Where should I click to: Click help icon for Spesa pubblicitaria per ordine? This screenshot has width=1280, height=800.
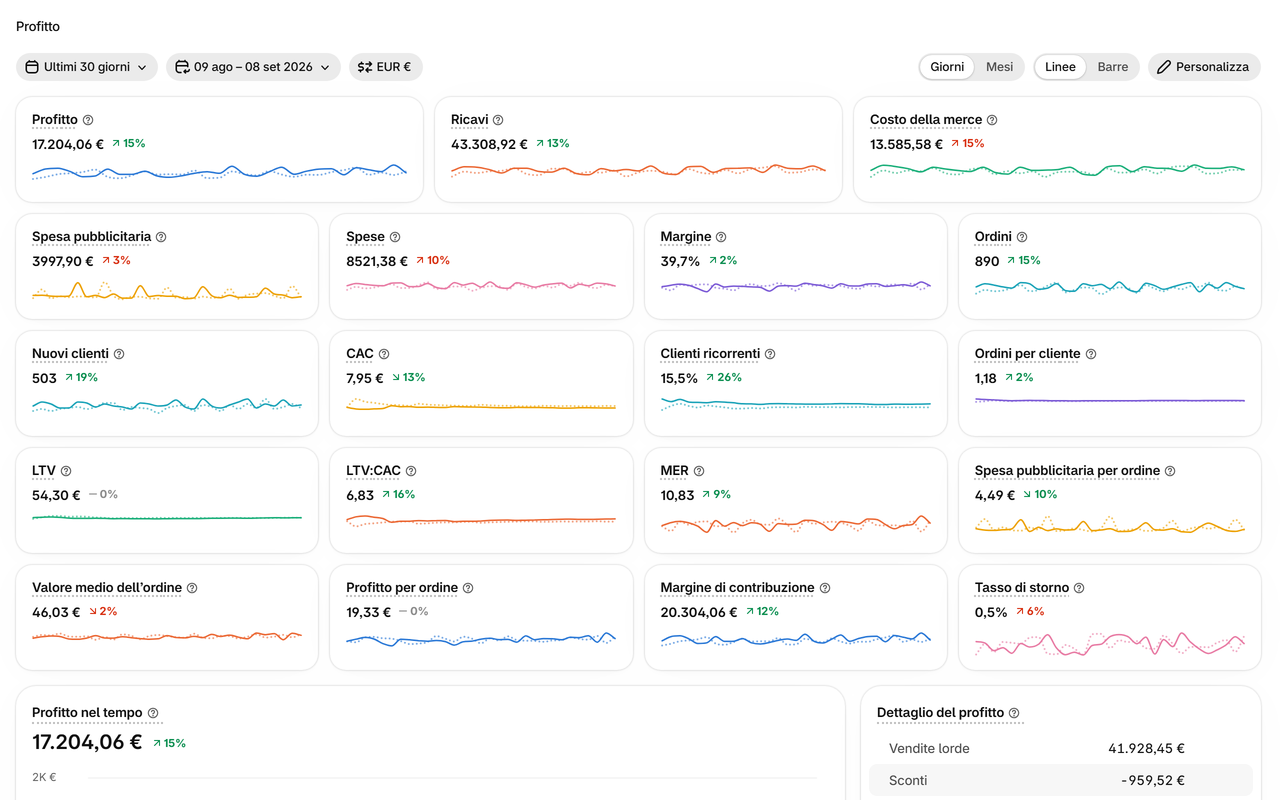click(x=1170, y=471)
